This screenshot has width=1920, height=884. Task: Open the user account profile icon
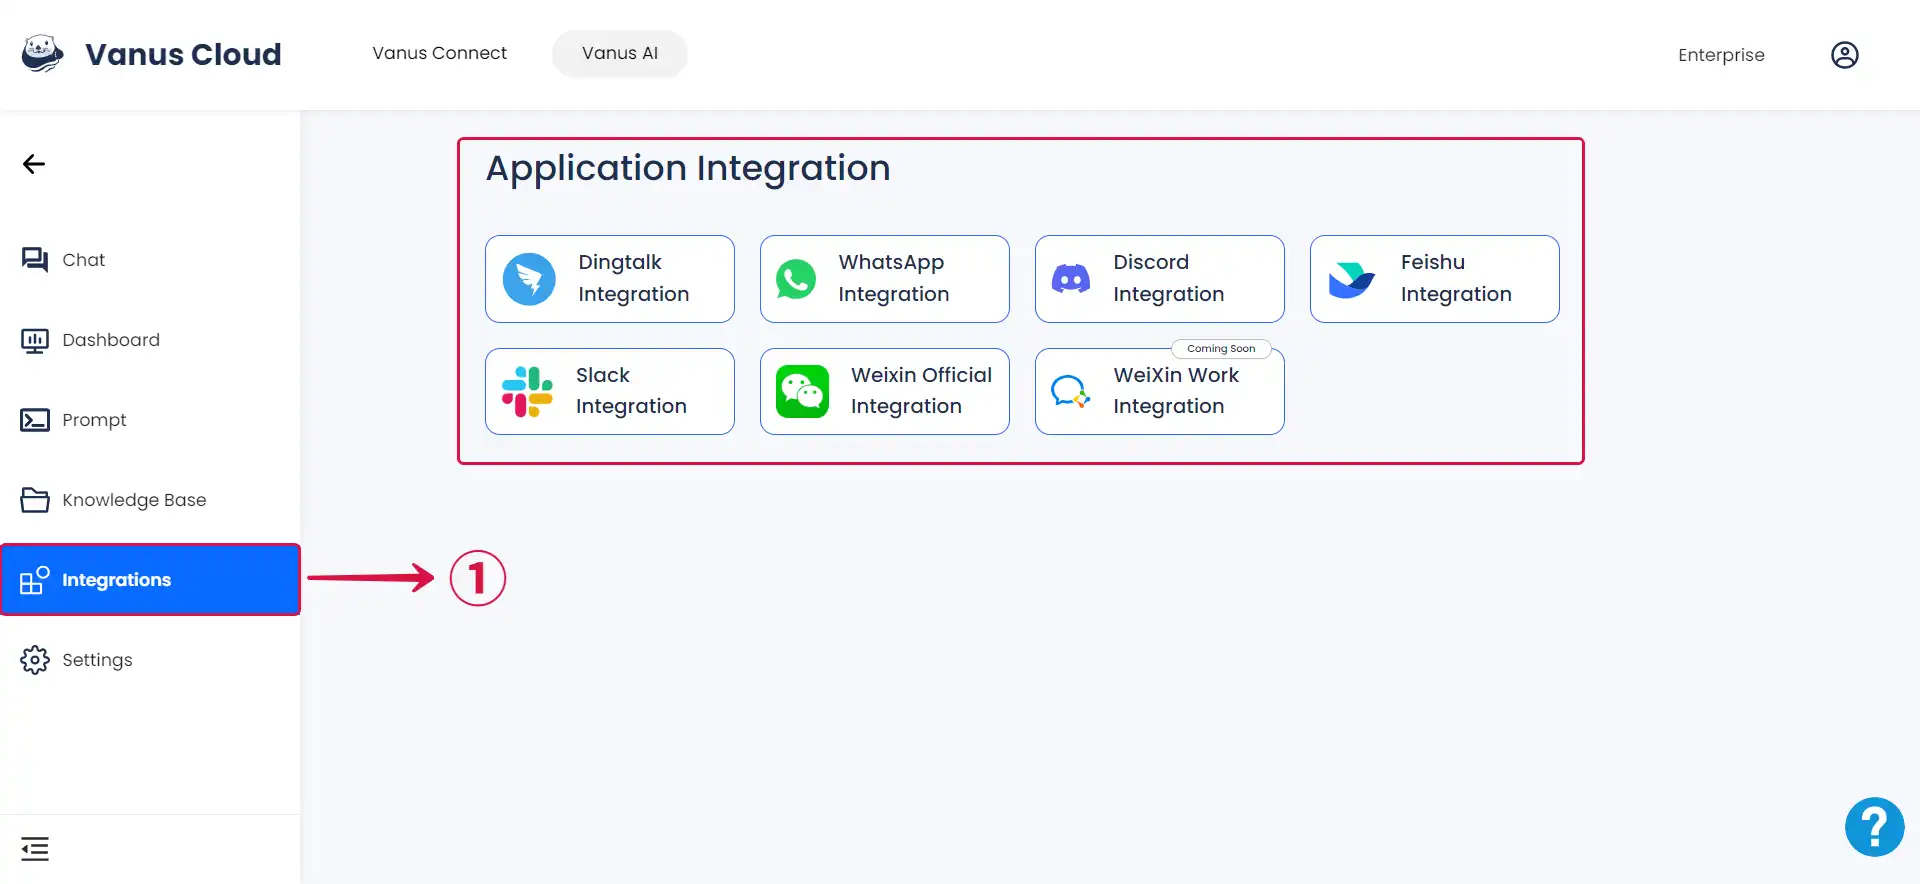coord(1844,55)
